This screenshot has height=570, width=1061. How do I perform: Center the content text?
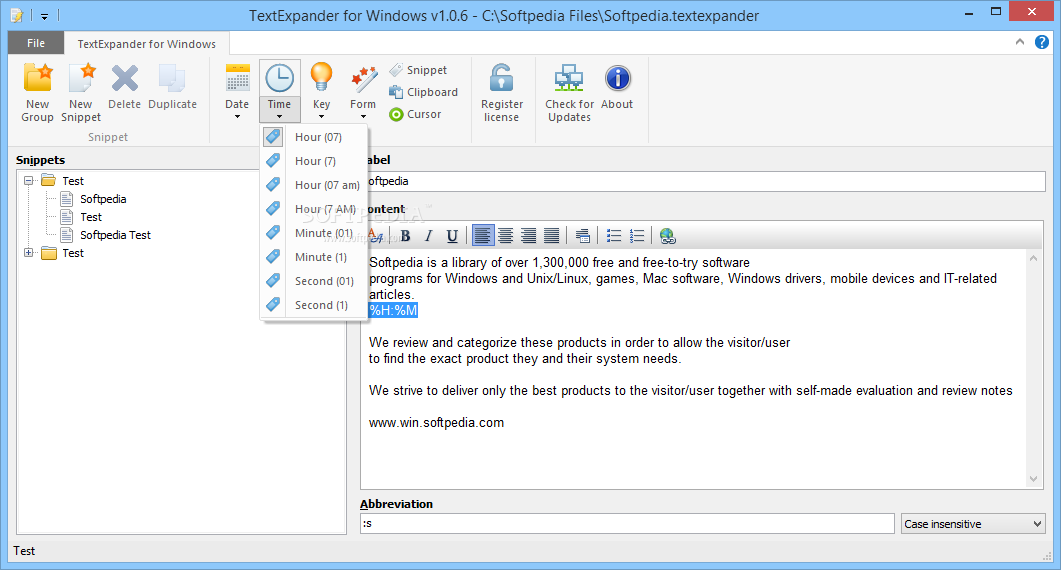(x=505, y=236)
